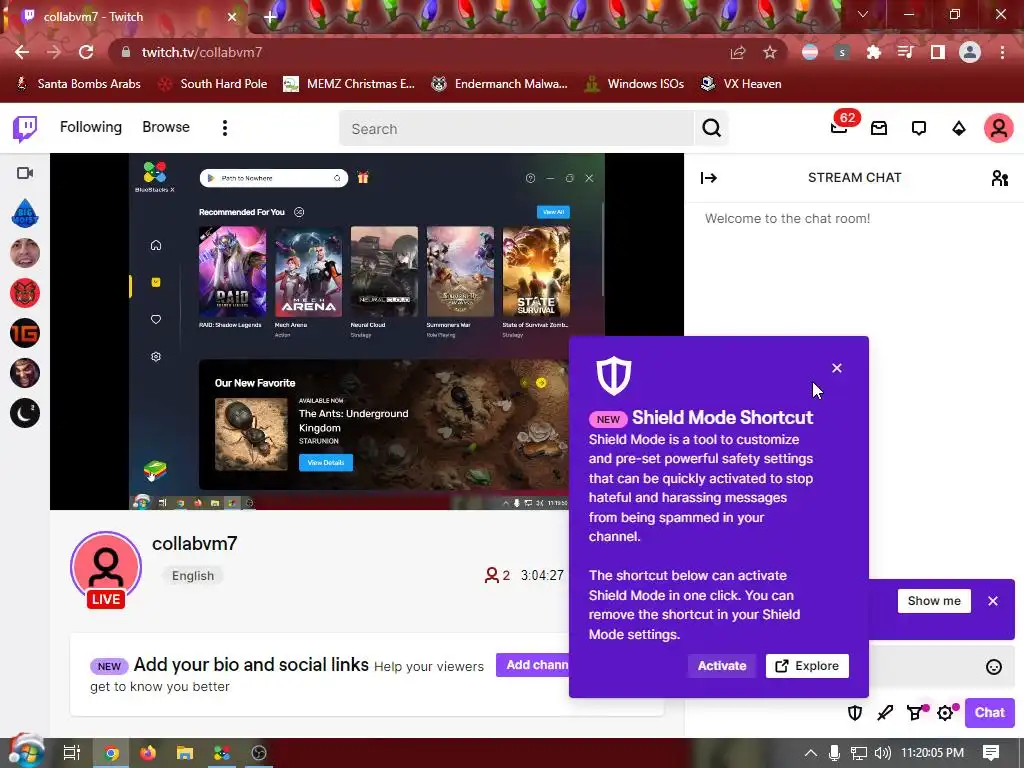
Task: Go back to the previous page
Action: [22, 52]
